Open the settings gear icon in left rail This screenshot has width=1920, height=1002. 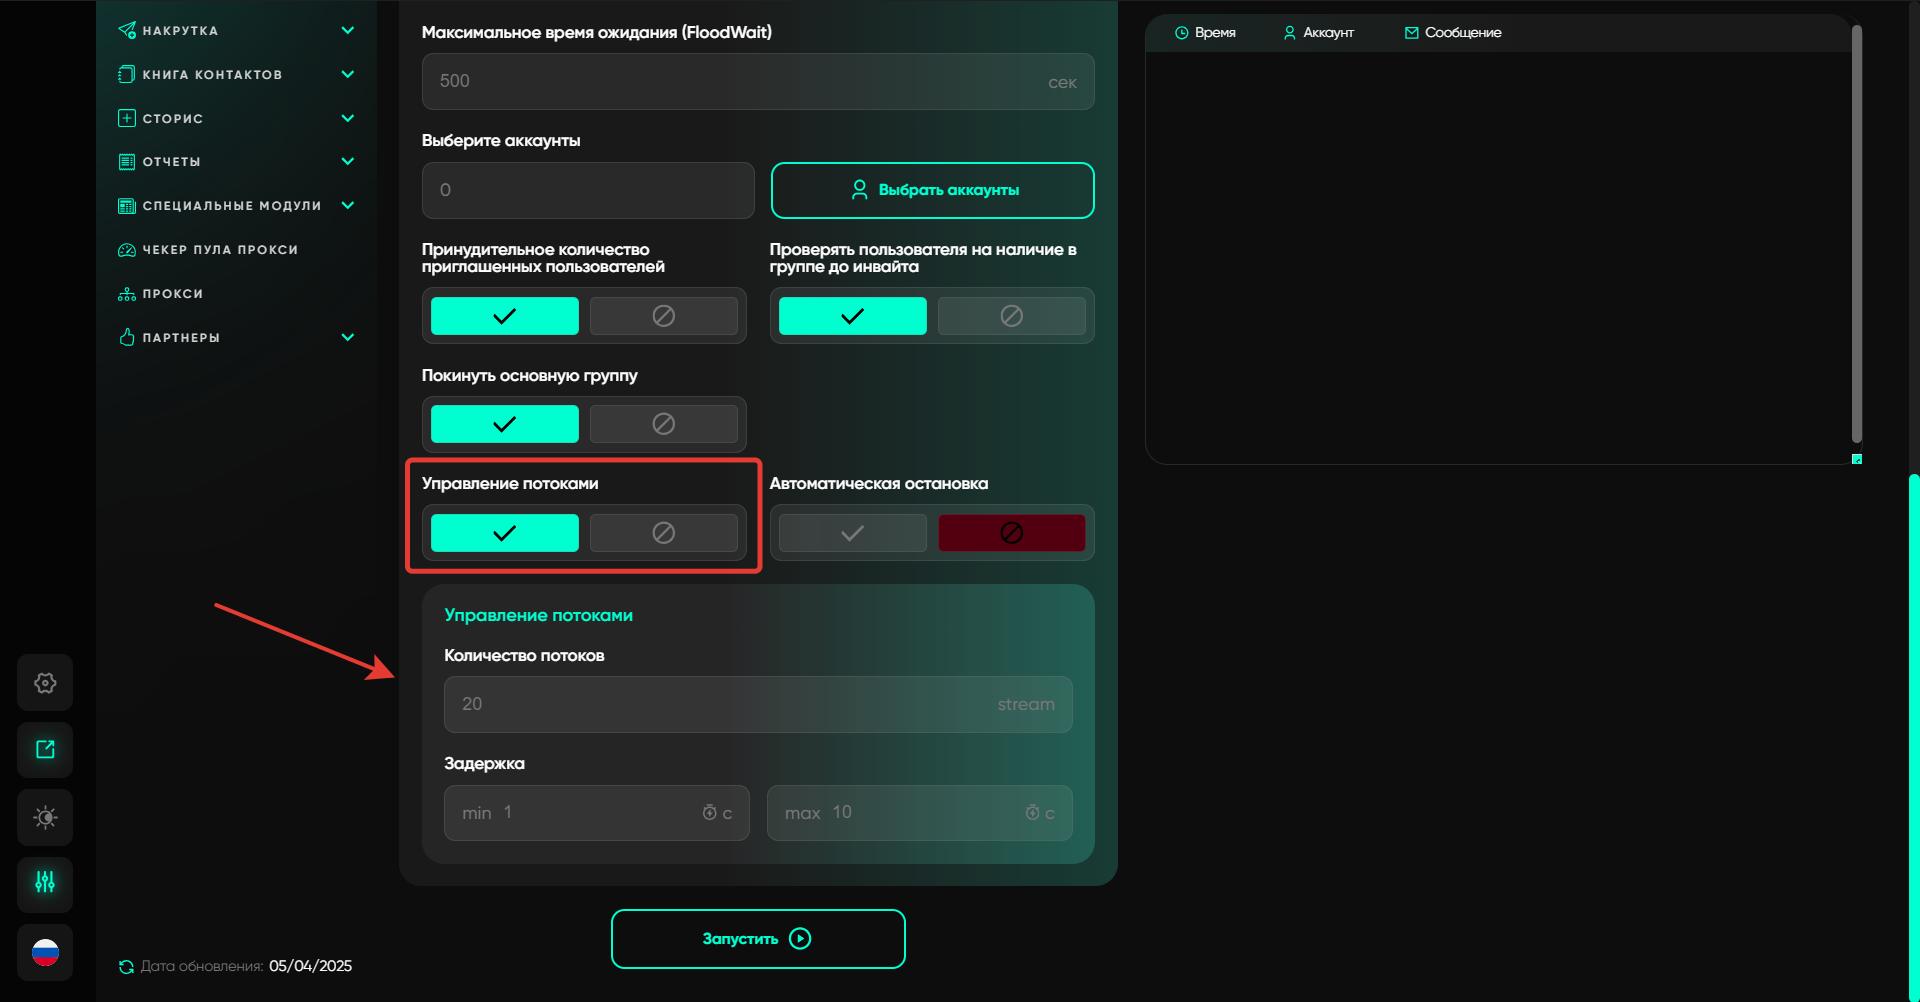tap(45, 683)
